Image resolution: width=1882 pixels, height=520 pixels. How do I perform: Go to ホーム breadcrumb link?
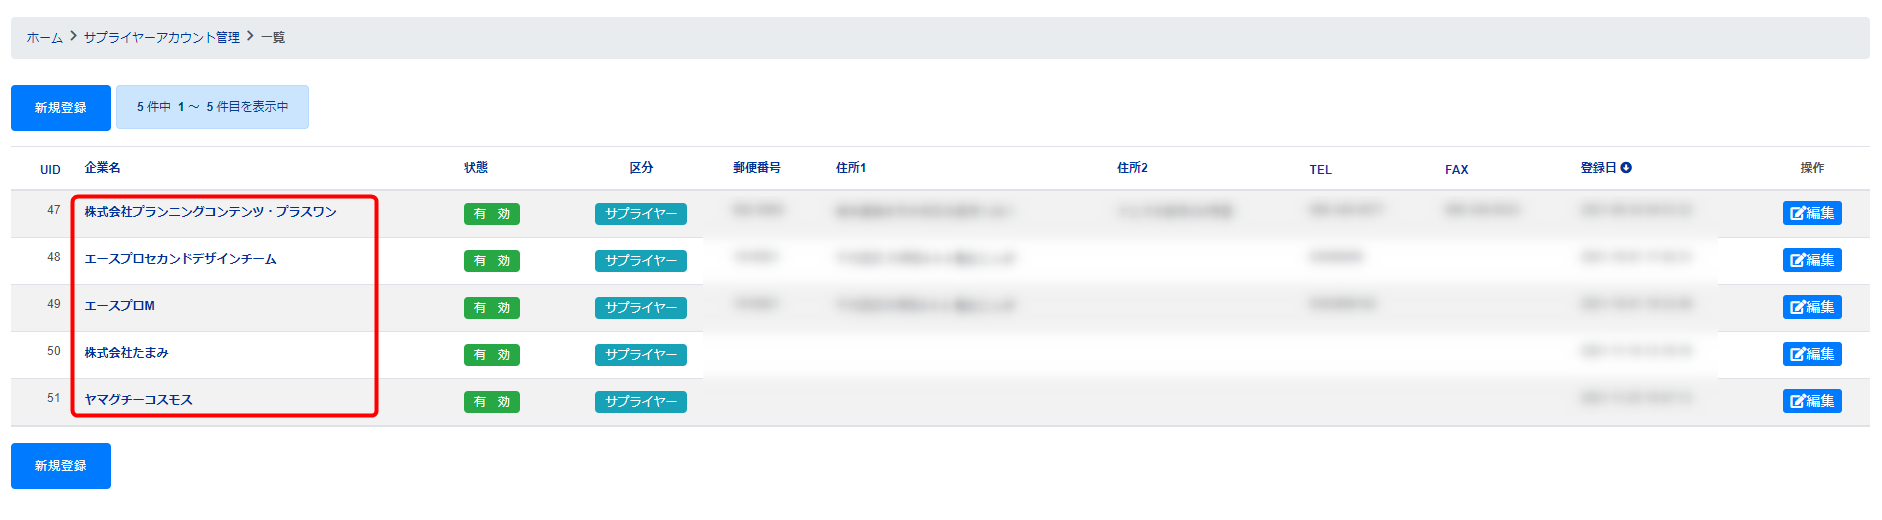pyautogui.click(x=44, y=38)
